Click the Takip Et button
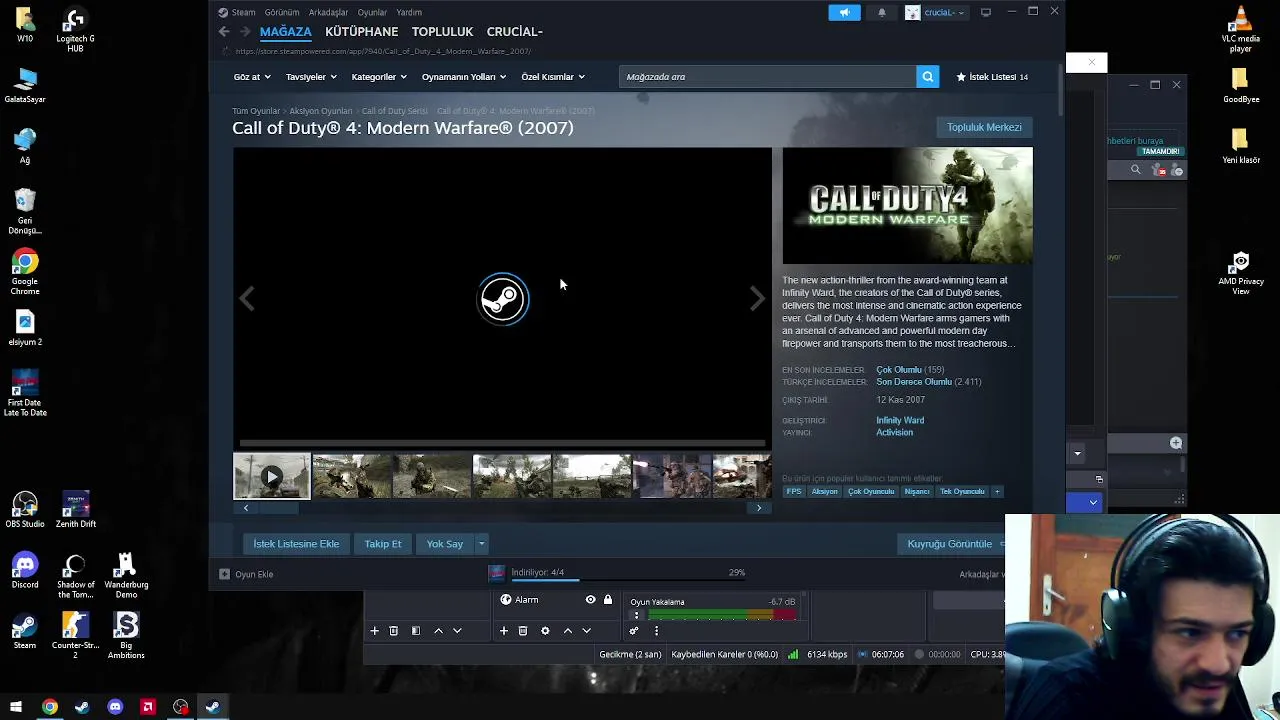Image resolution: width=1280 pixels, height=720 pixels. pyautogui.click(x=383, y=544)
